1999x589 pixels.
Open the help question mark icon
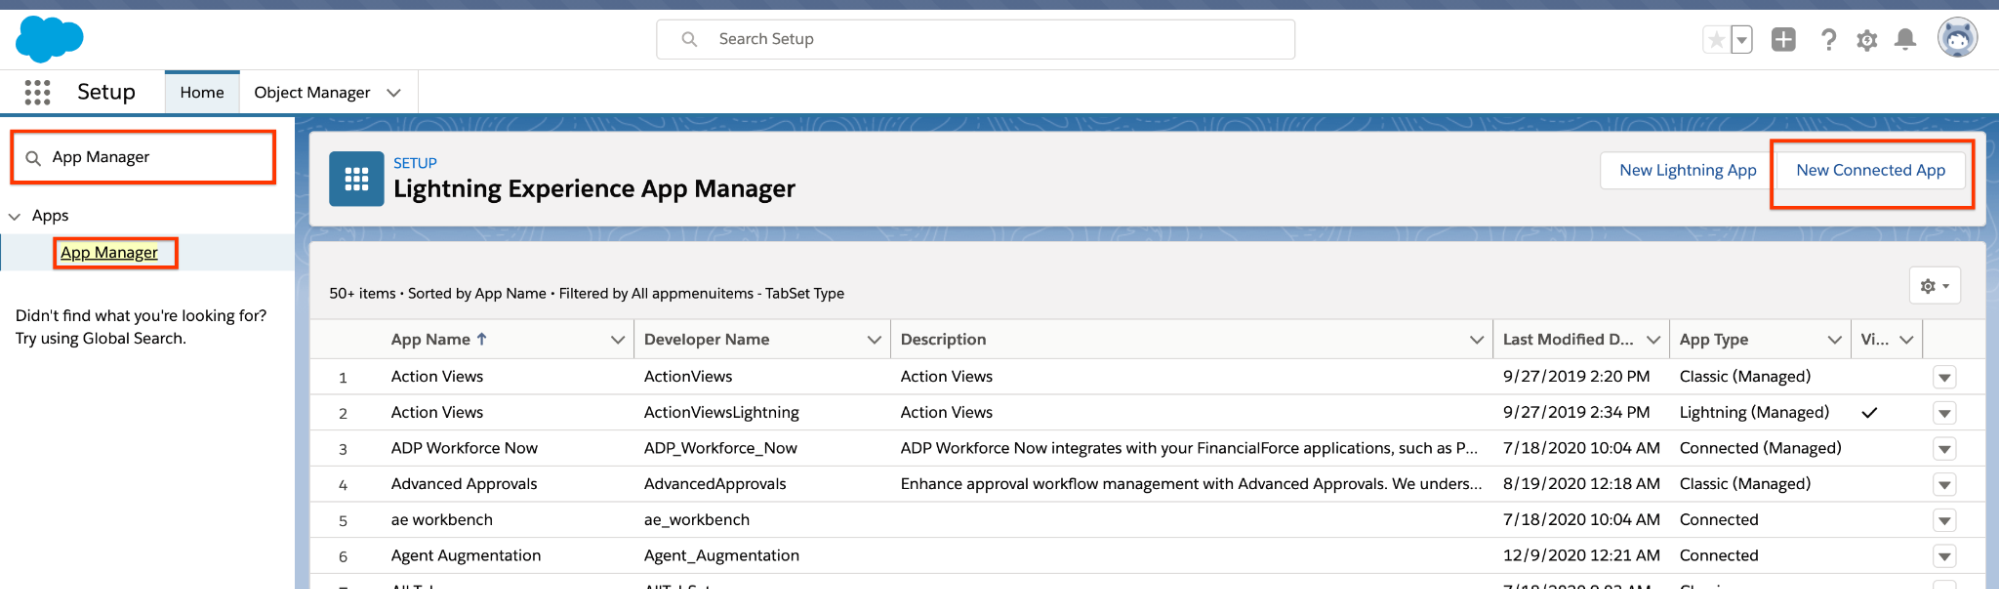1828,40
